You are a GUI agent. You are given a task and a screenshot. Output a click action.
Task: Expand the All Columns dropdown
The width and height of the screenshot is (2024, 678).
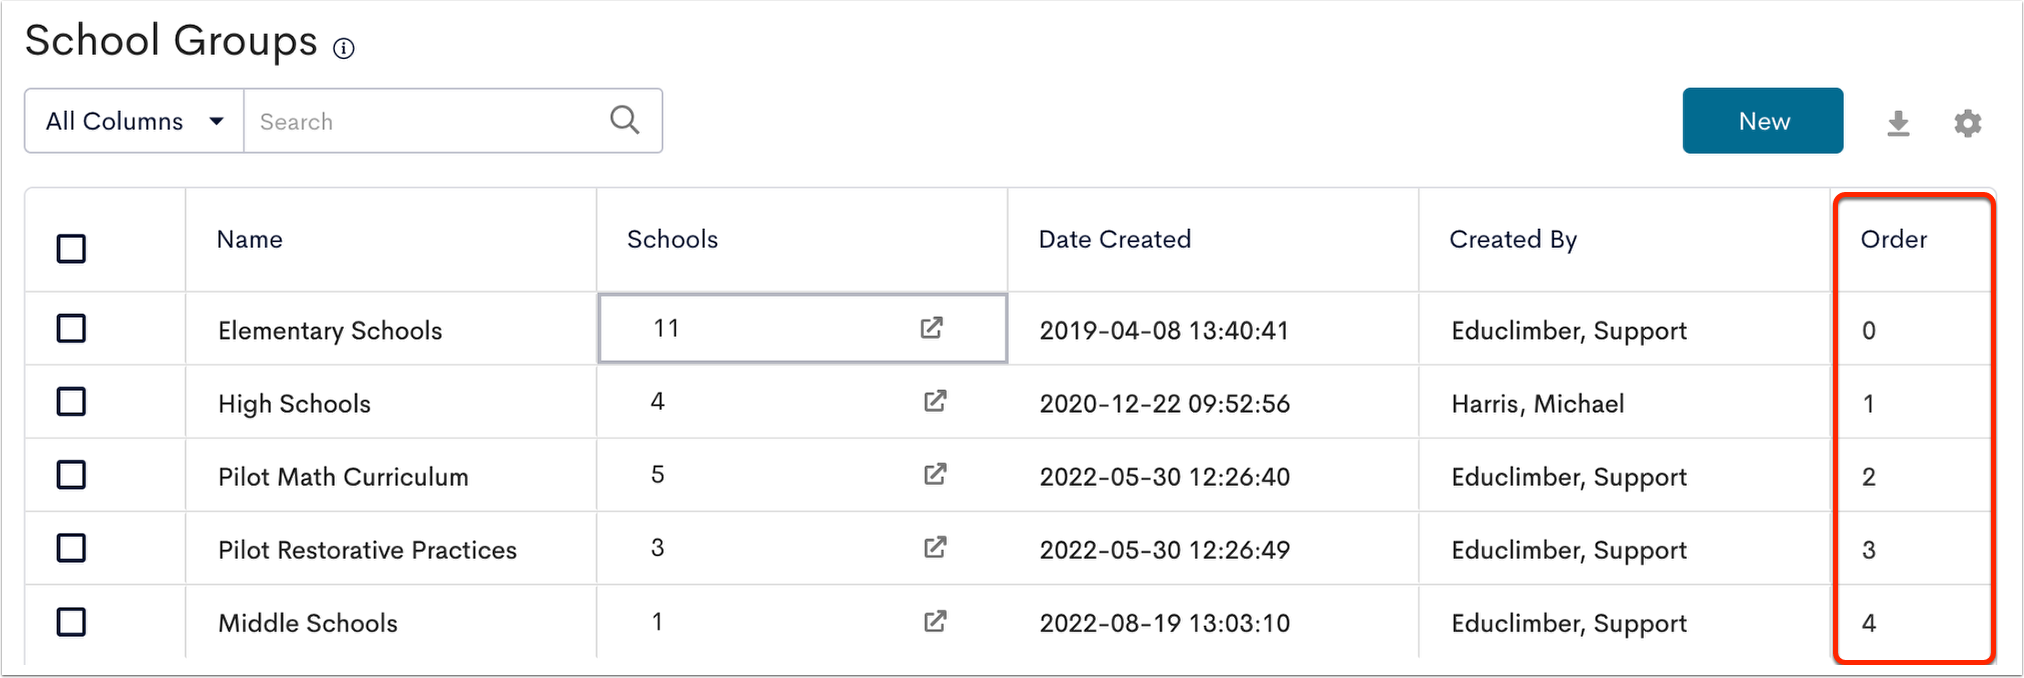[134, 121]
